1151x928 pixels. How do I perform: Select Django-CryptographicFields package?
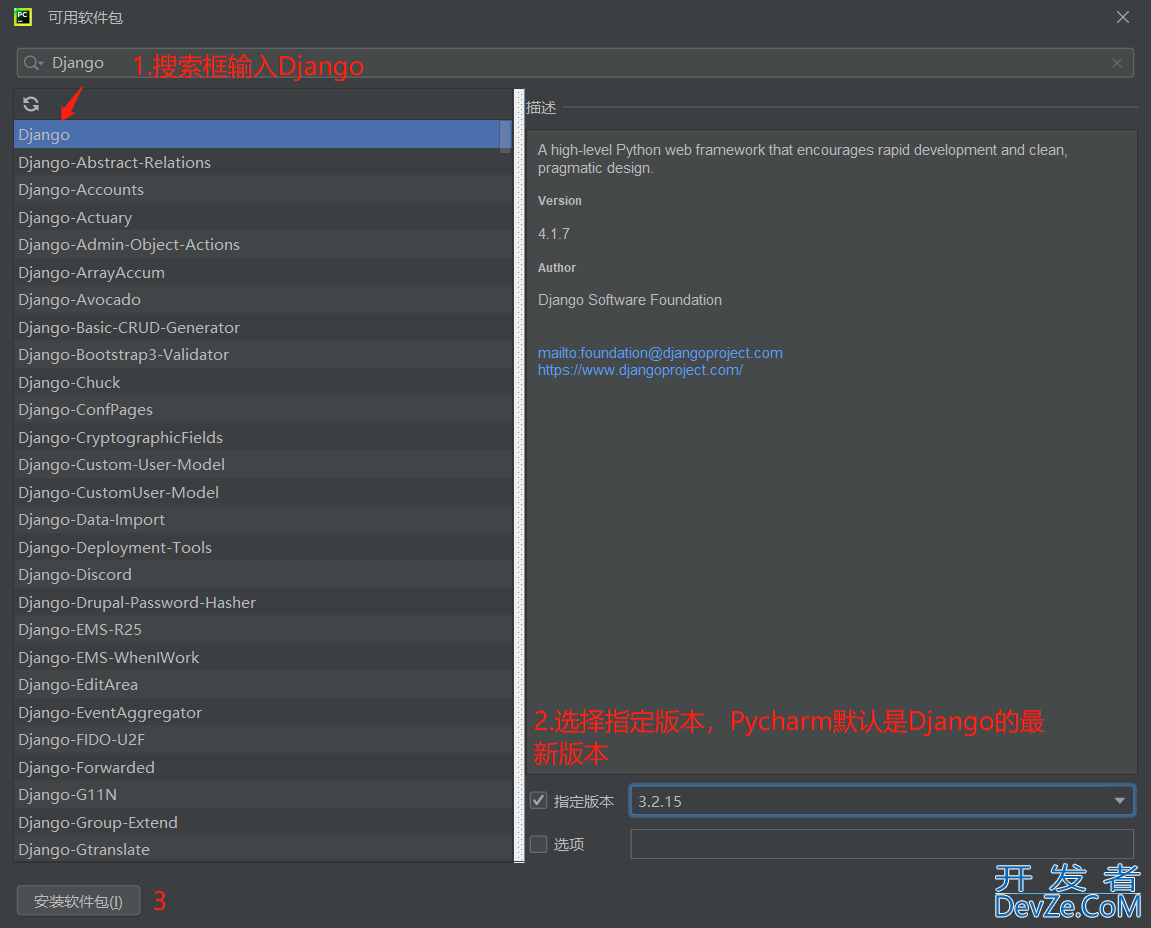pyautogui.click(x=262, y=438)
